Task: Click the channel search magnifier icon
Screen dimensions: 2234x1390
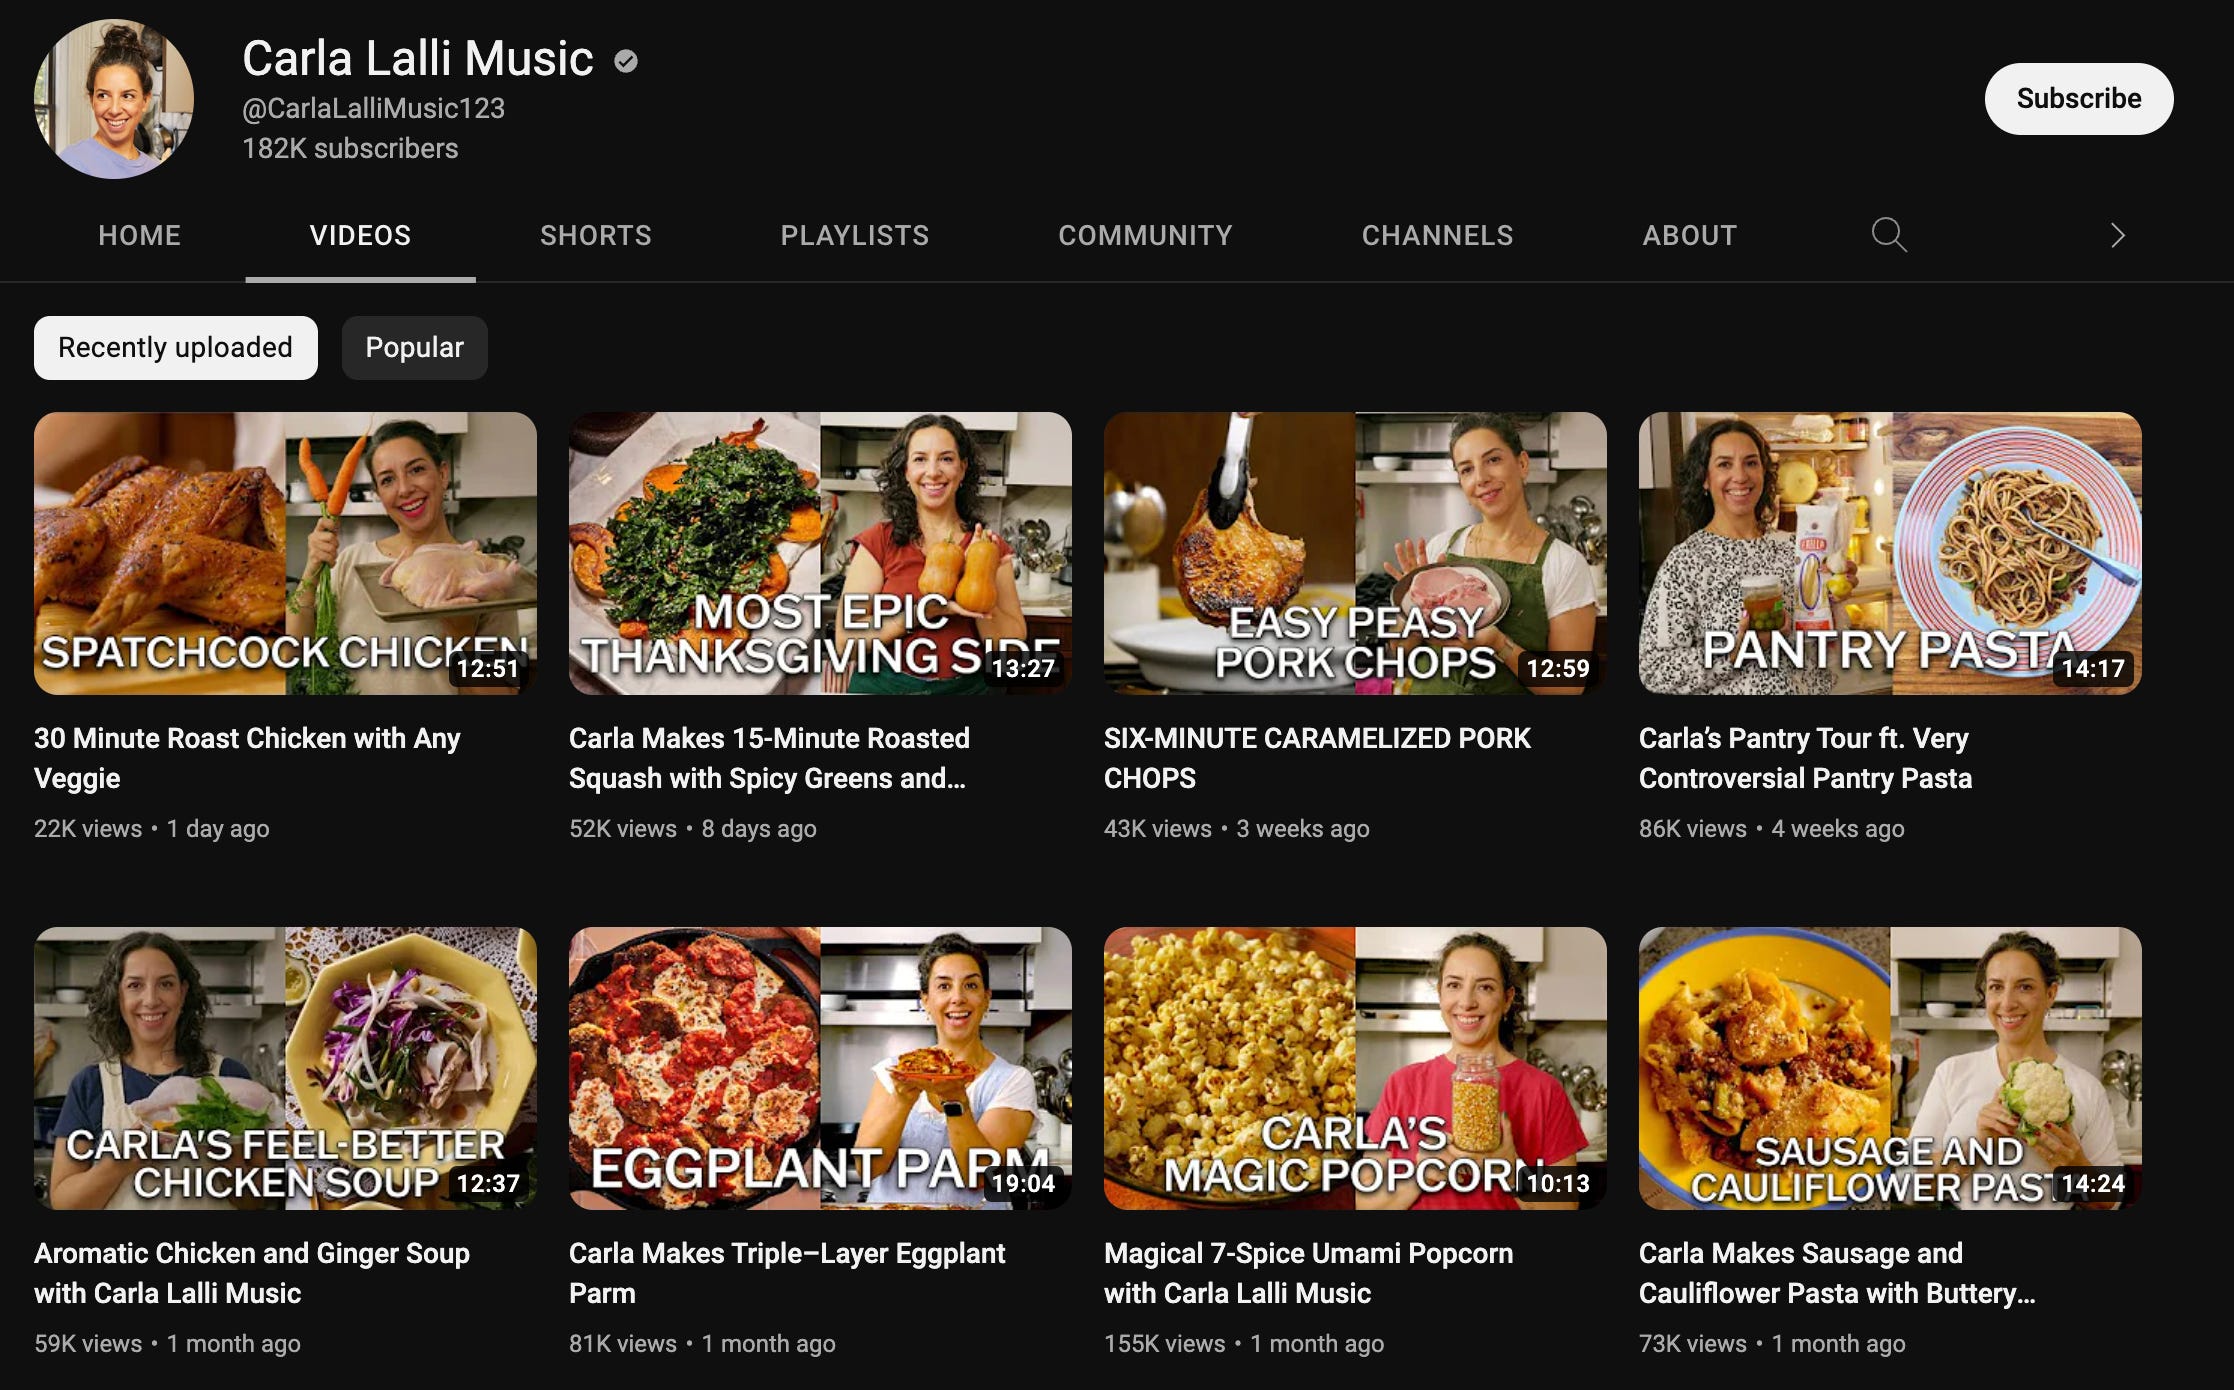Action: (1888, 235)
